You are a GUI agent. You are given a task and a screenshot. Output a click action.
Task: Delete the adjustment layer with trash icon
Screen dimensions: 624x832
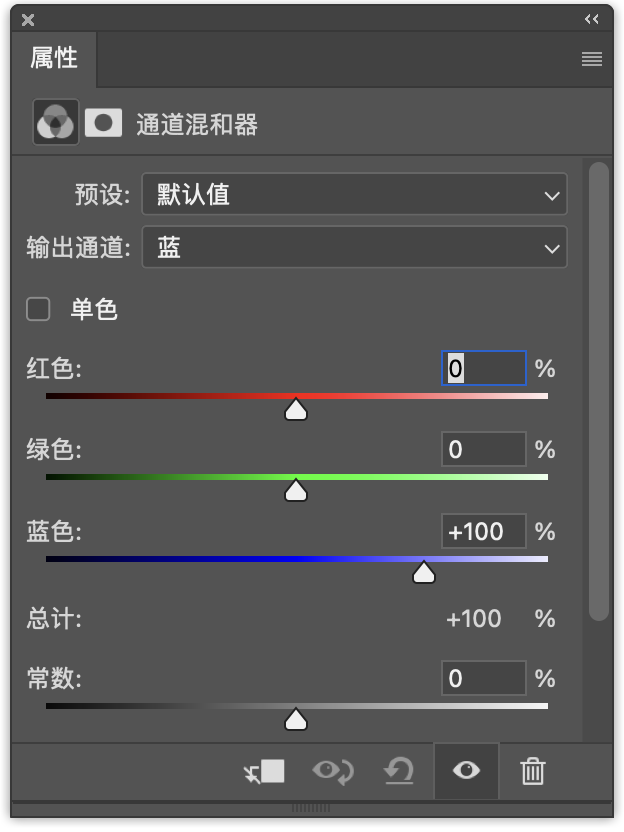coord(533,771)
